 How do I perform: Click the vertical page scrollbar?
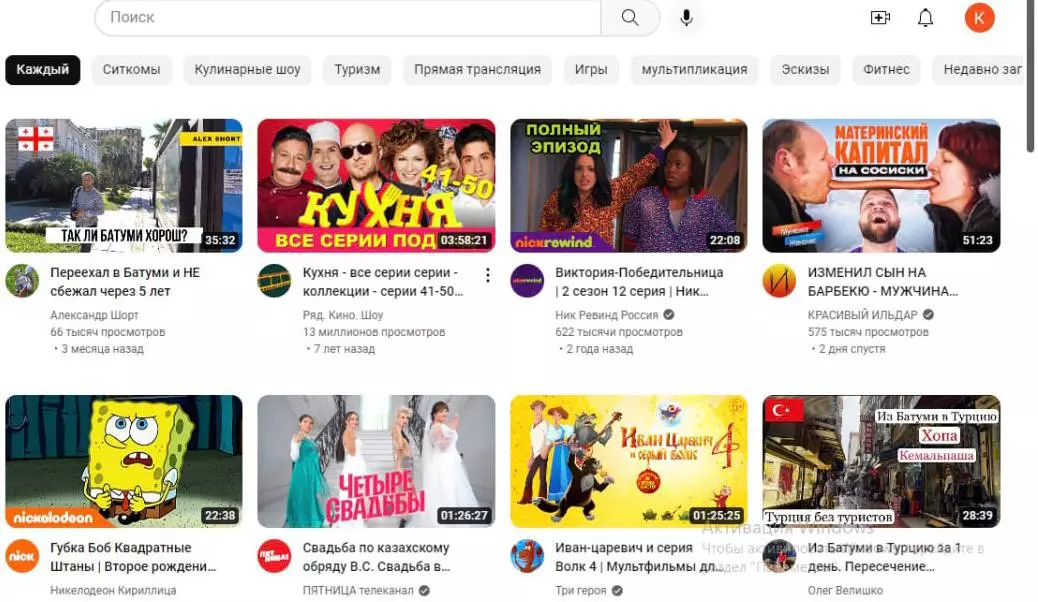point(1030,76)
